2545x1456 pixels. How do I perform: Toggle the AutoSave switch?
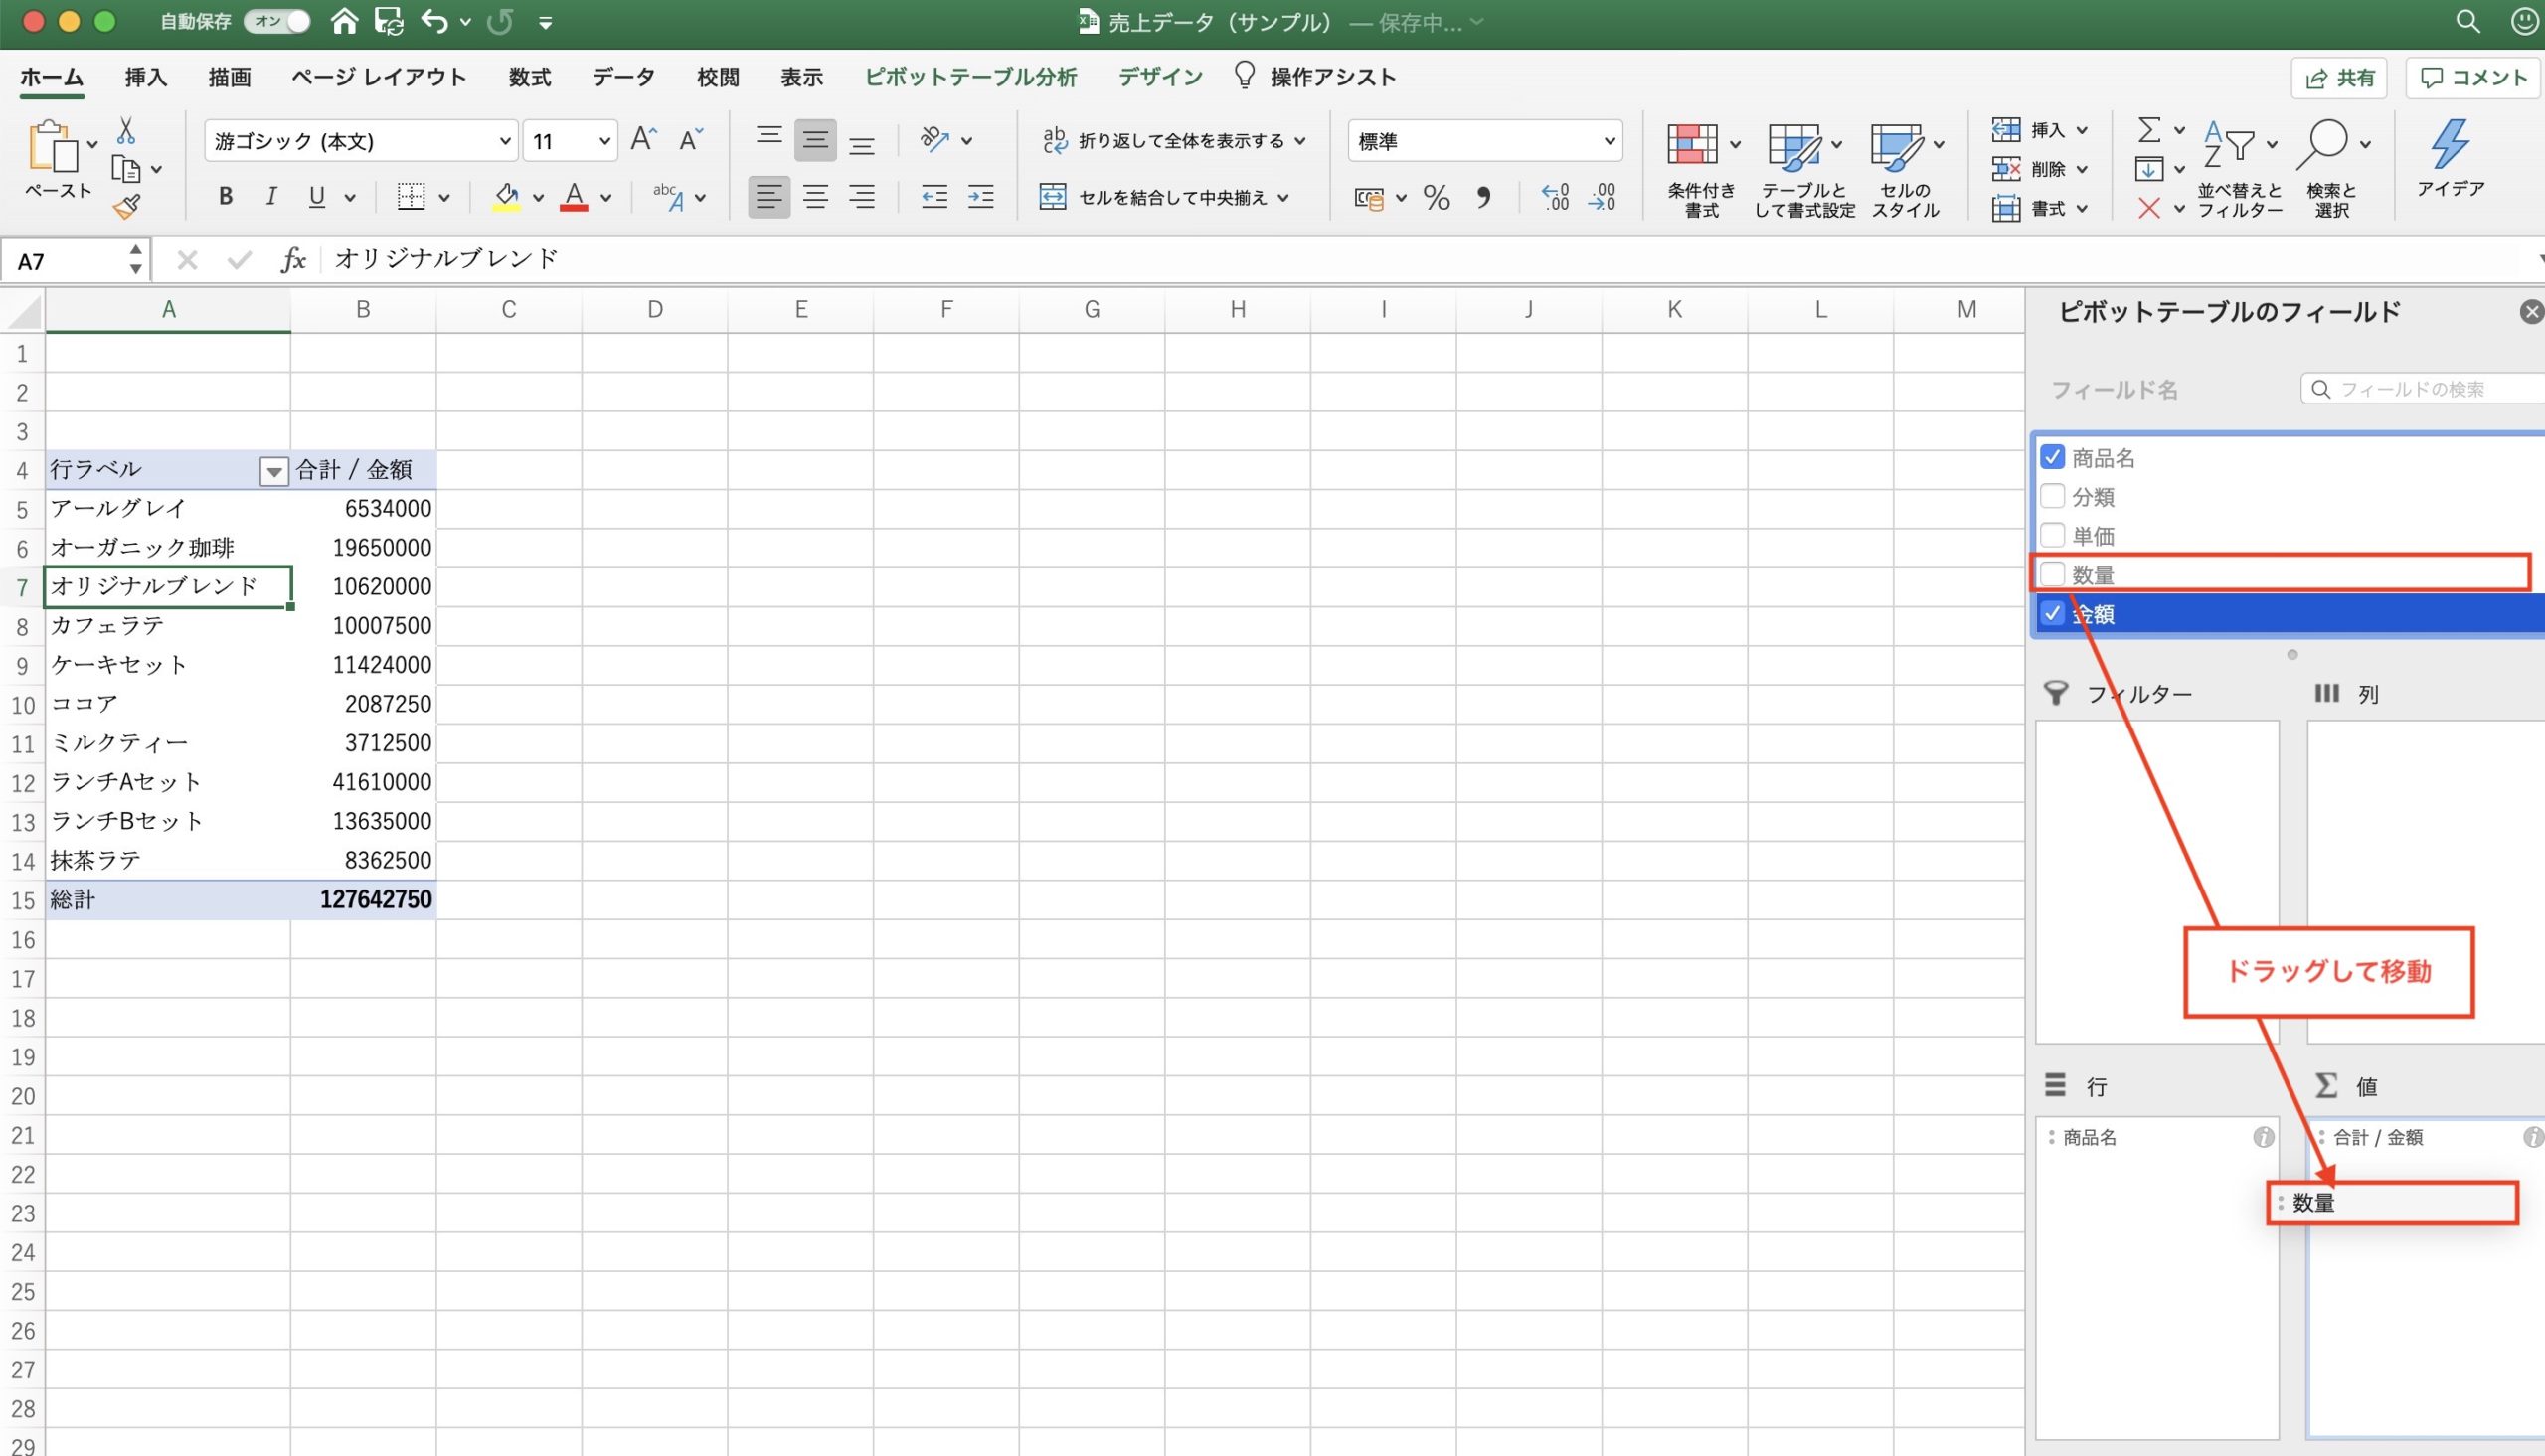coord(277,21)
